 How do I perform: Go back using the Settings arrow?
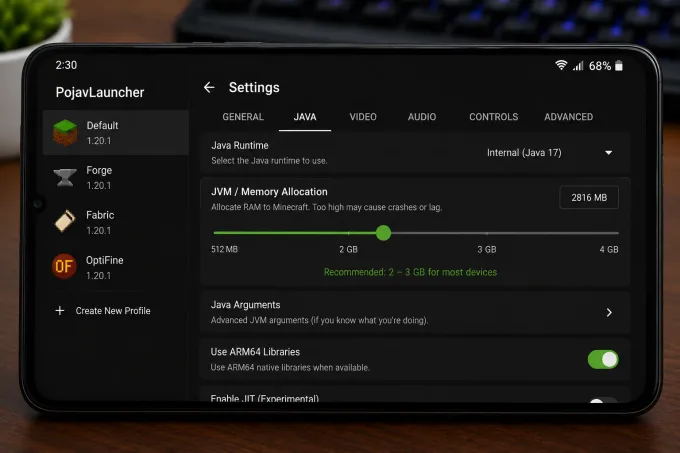pyautogui.click(x=209, y=87)
